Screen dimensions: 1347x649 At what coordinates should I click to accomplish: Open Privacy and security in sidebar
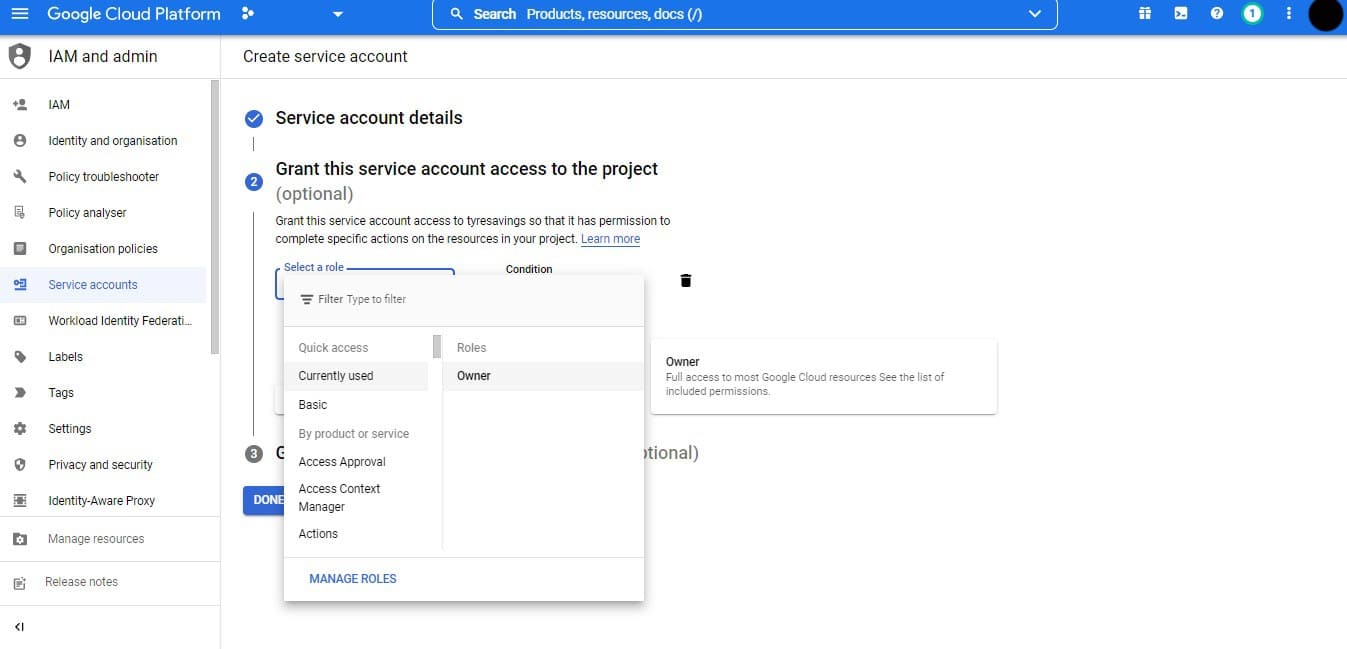tap(101, 465)
